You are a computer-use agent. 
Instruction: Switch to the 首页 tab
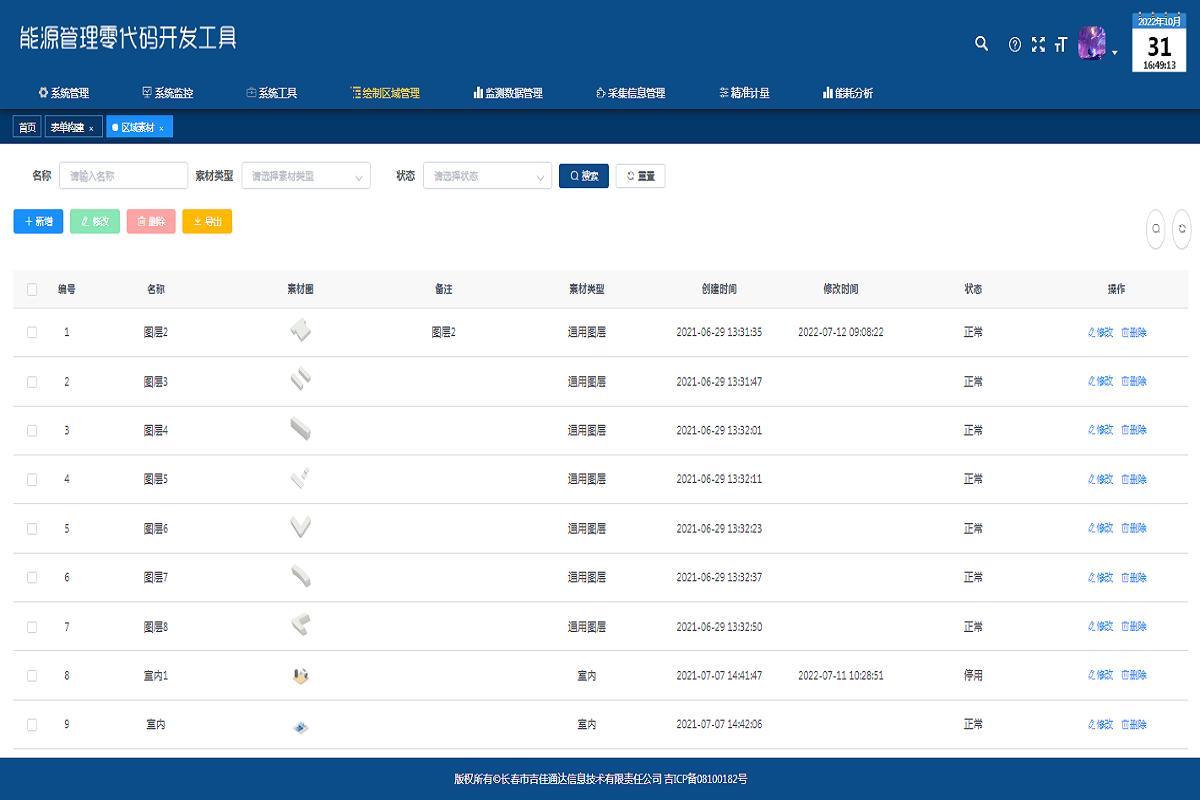27,128
